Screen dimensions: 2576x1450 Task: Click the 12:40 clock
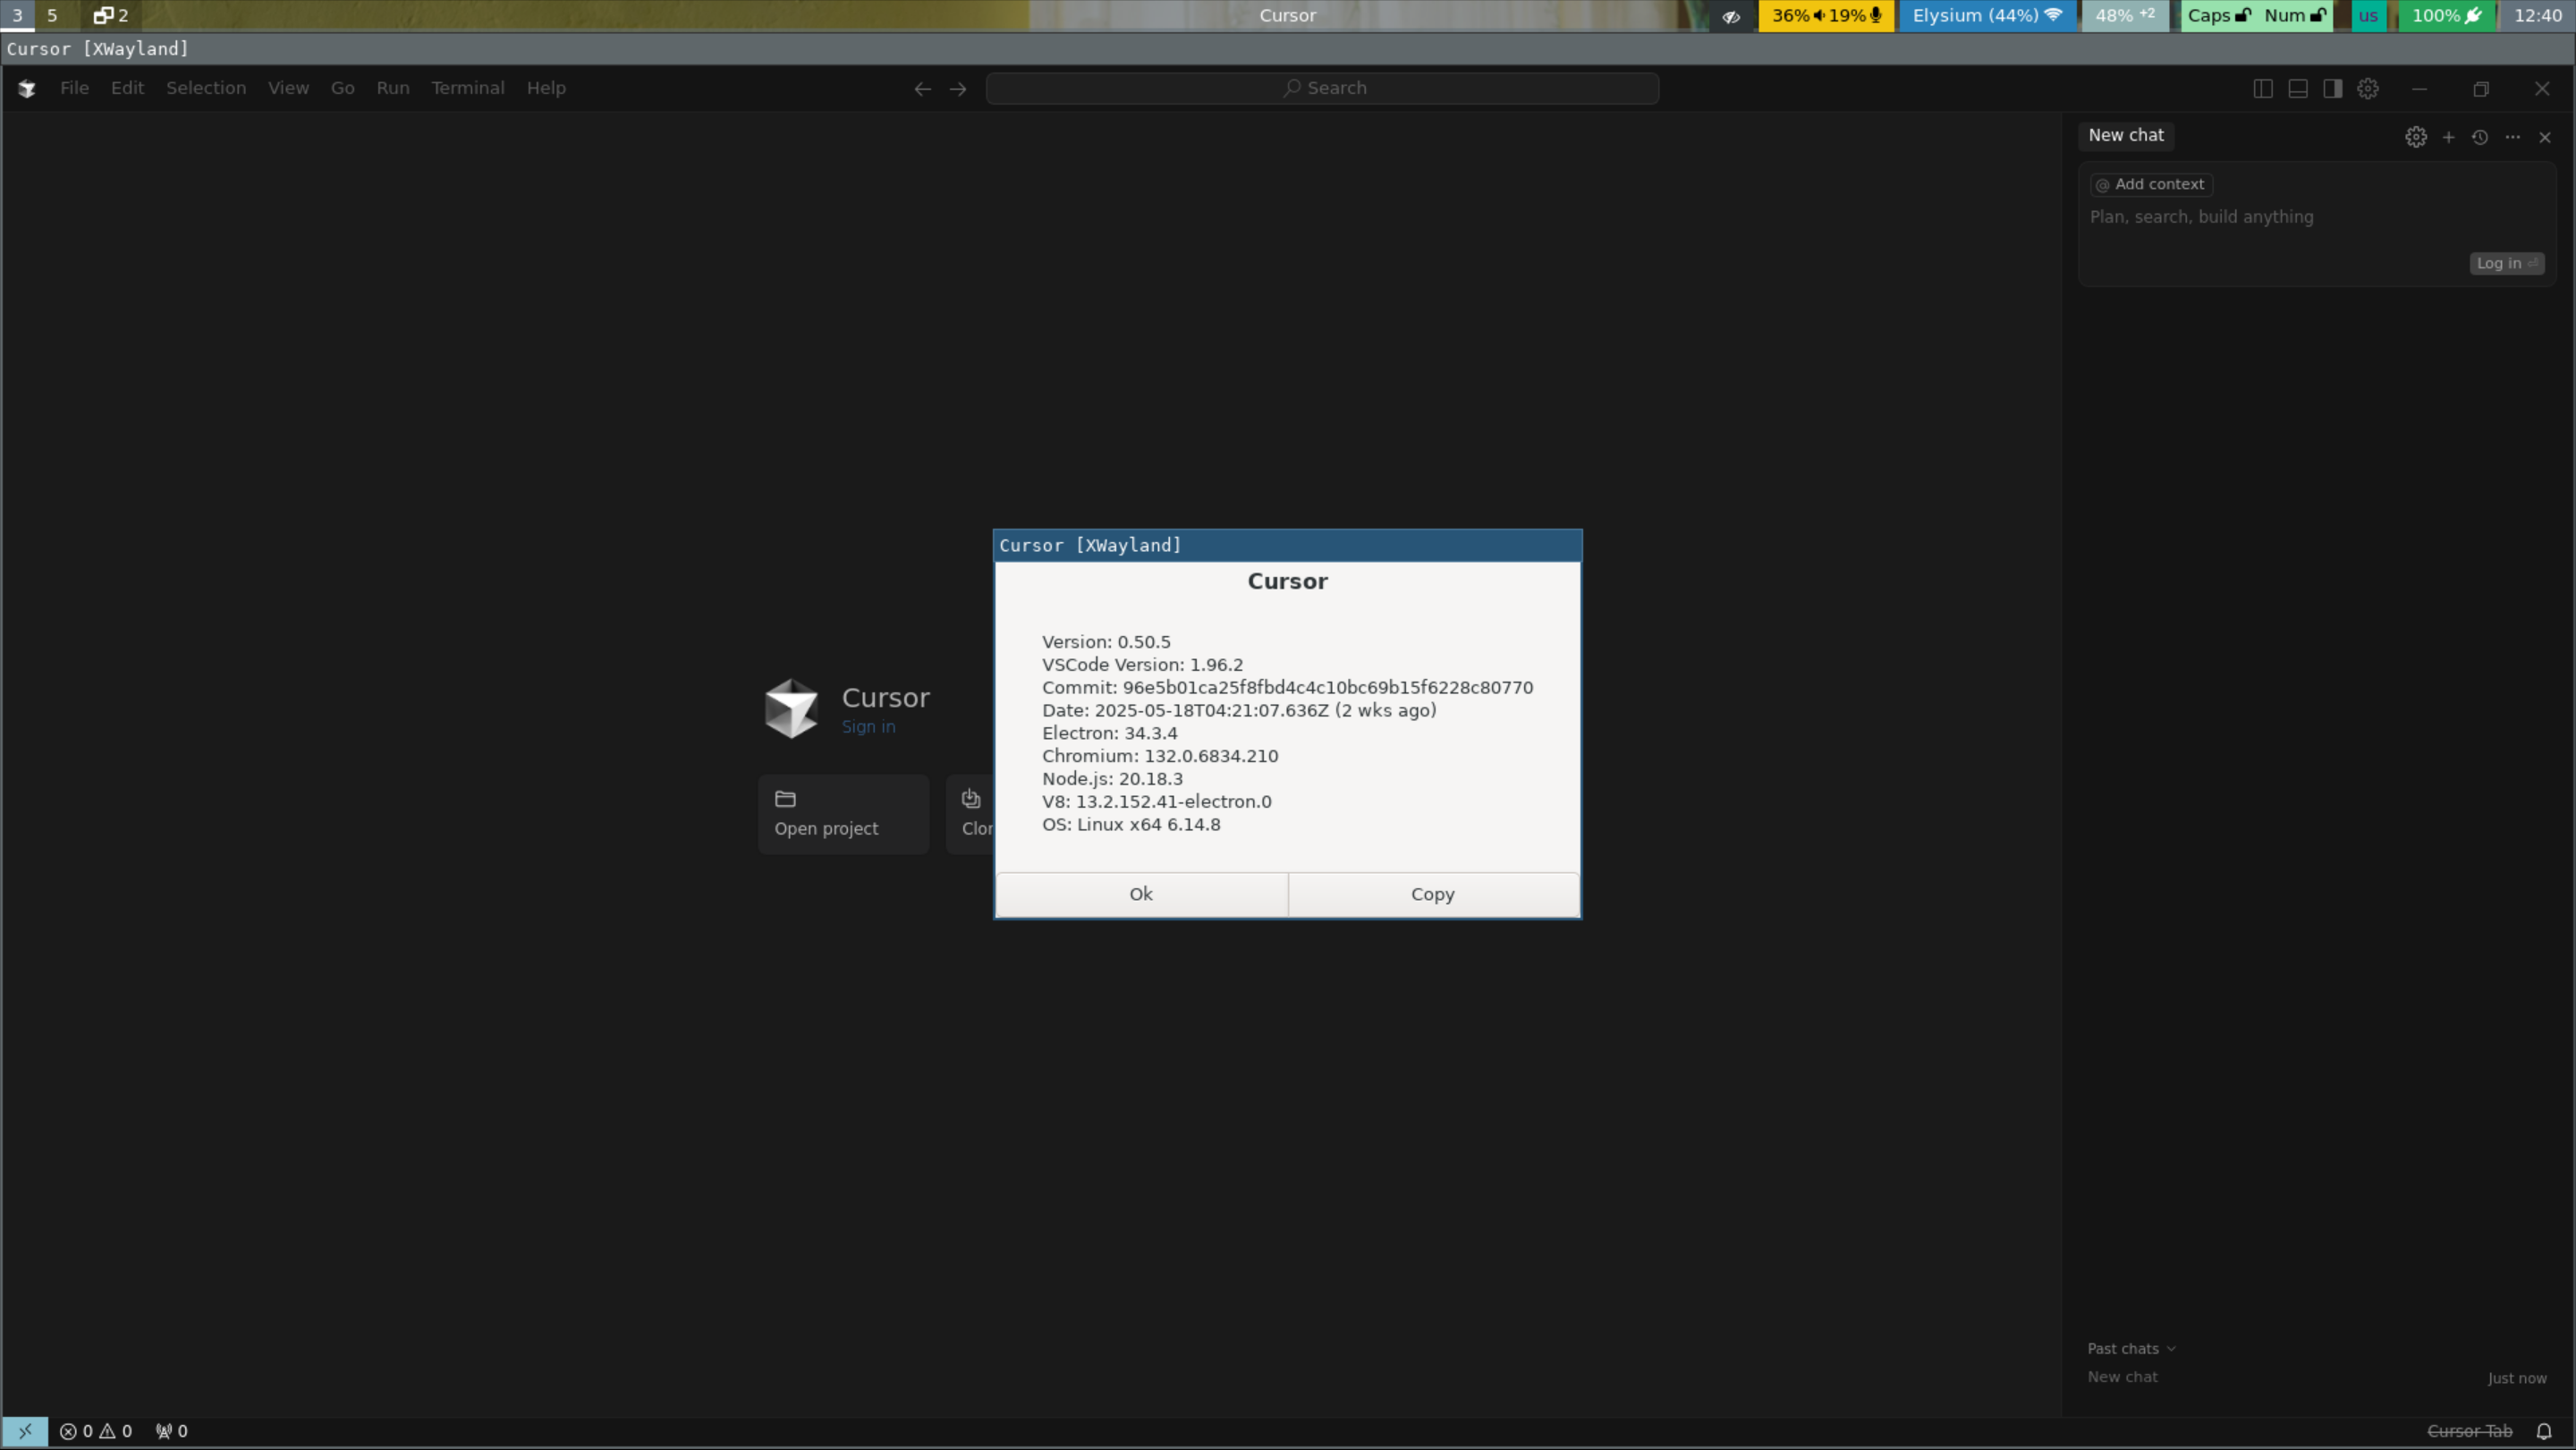click(2537, 15)
